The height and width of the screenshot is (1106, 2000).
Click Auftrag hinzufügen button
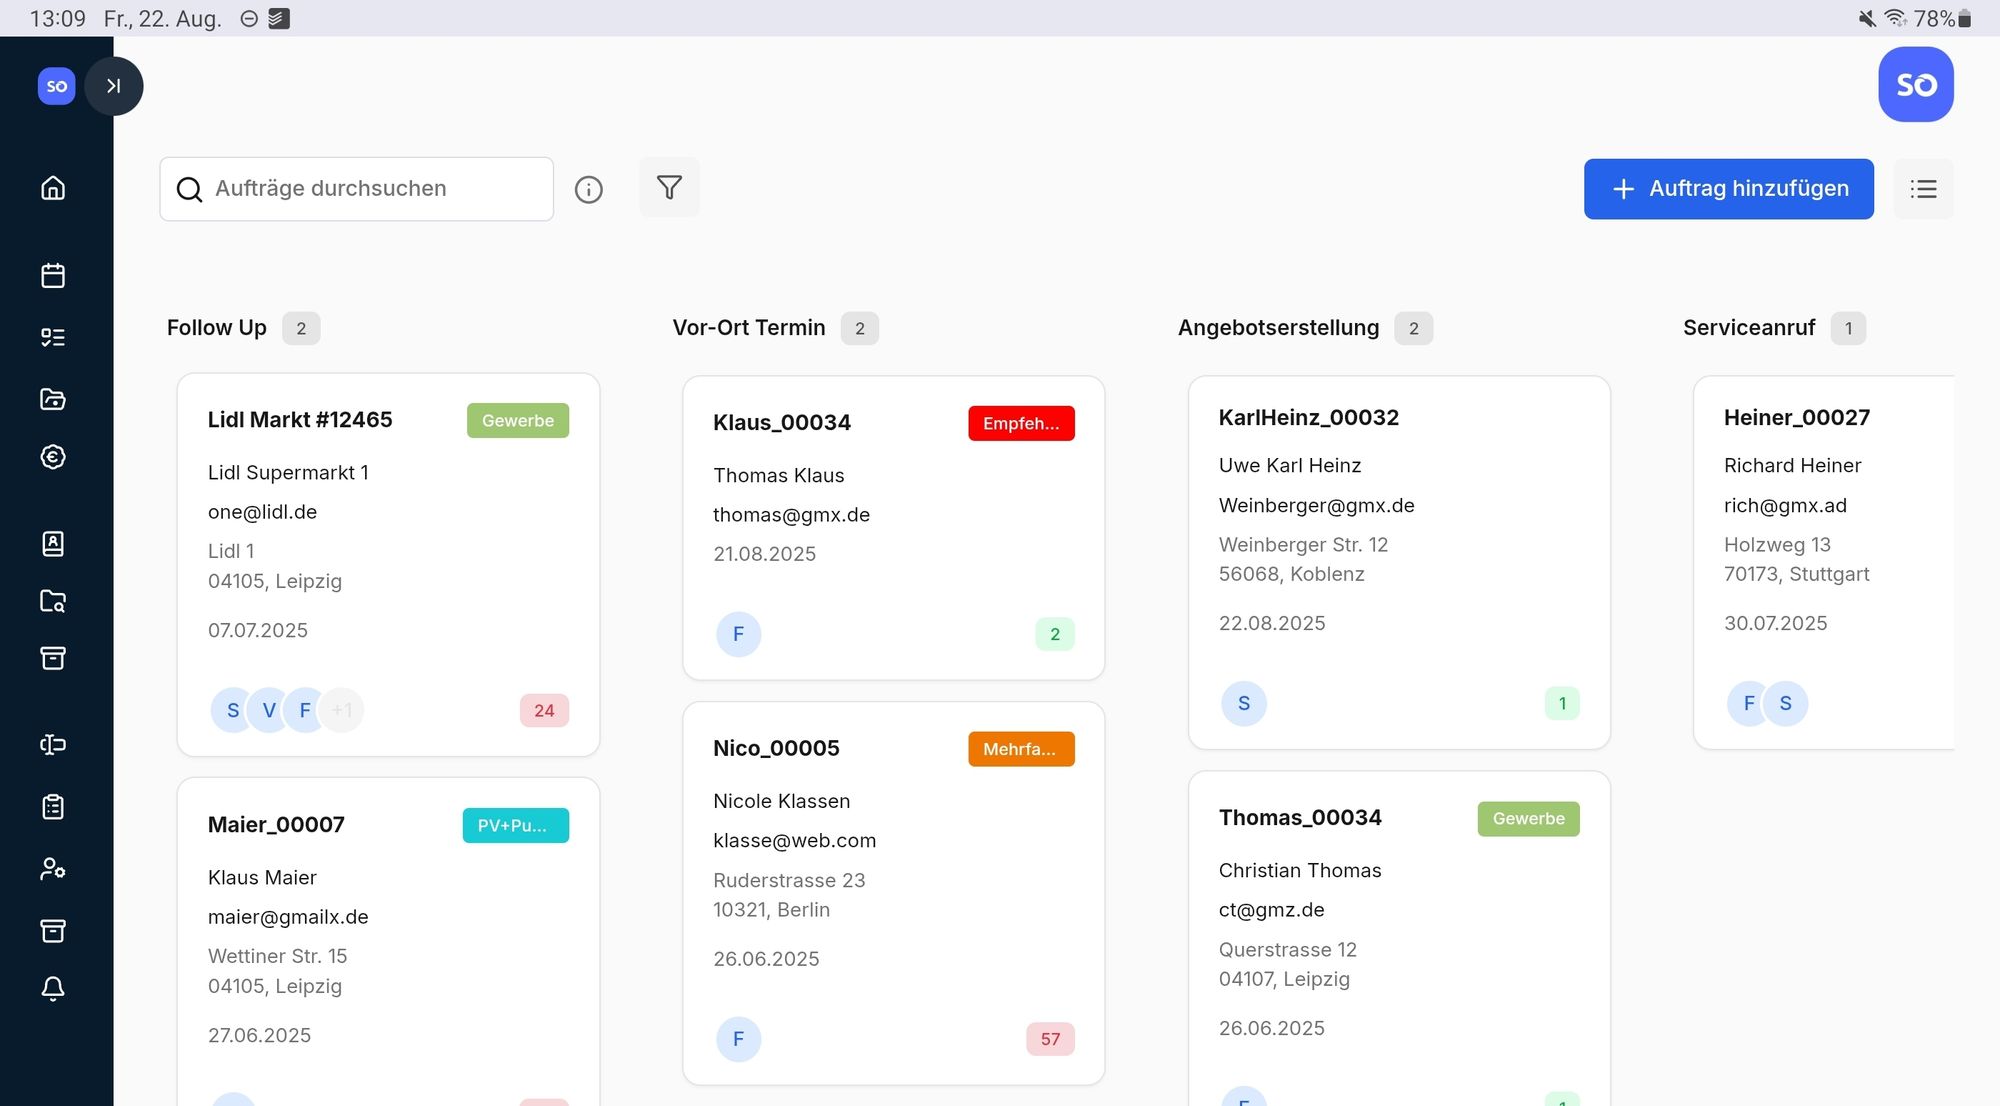(x=1728, y=189)
